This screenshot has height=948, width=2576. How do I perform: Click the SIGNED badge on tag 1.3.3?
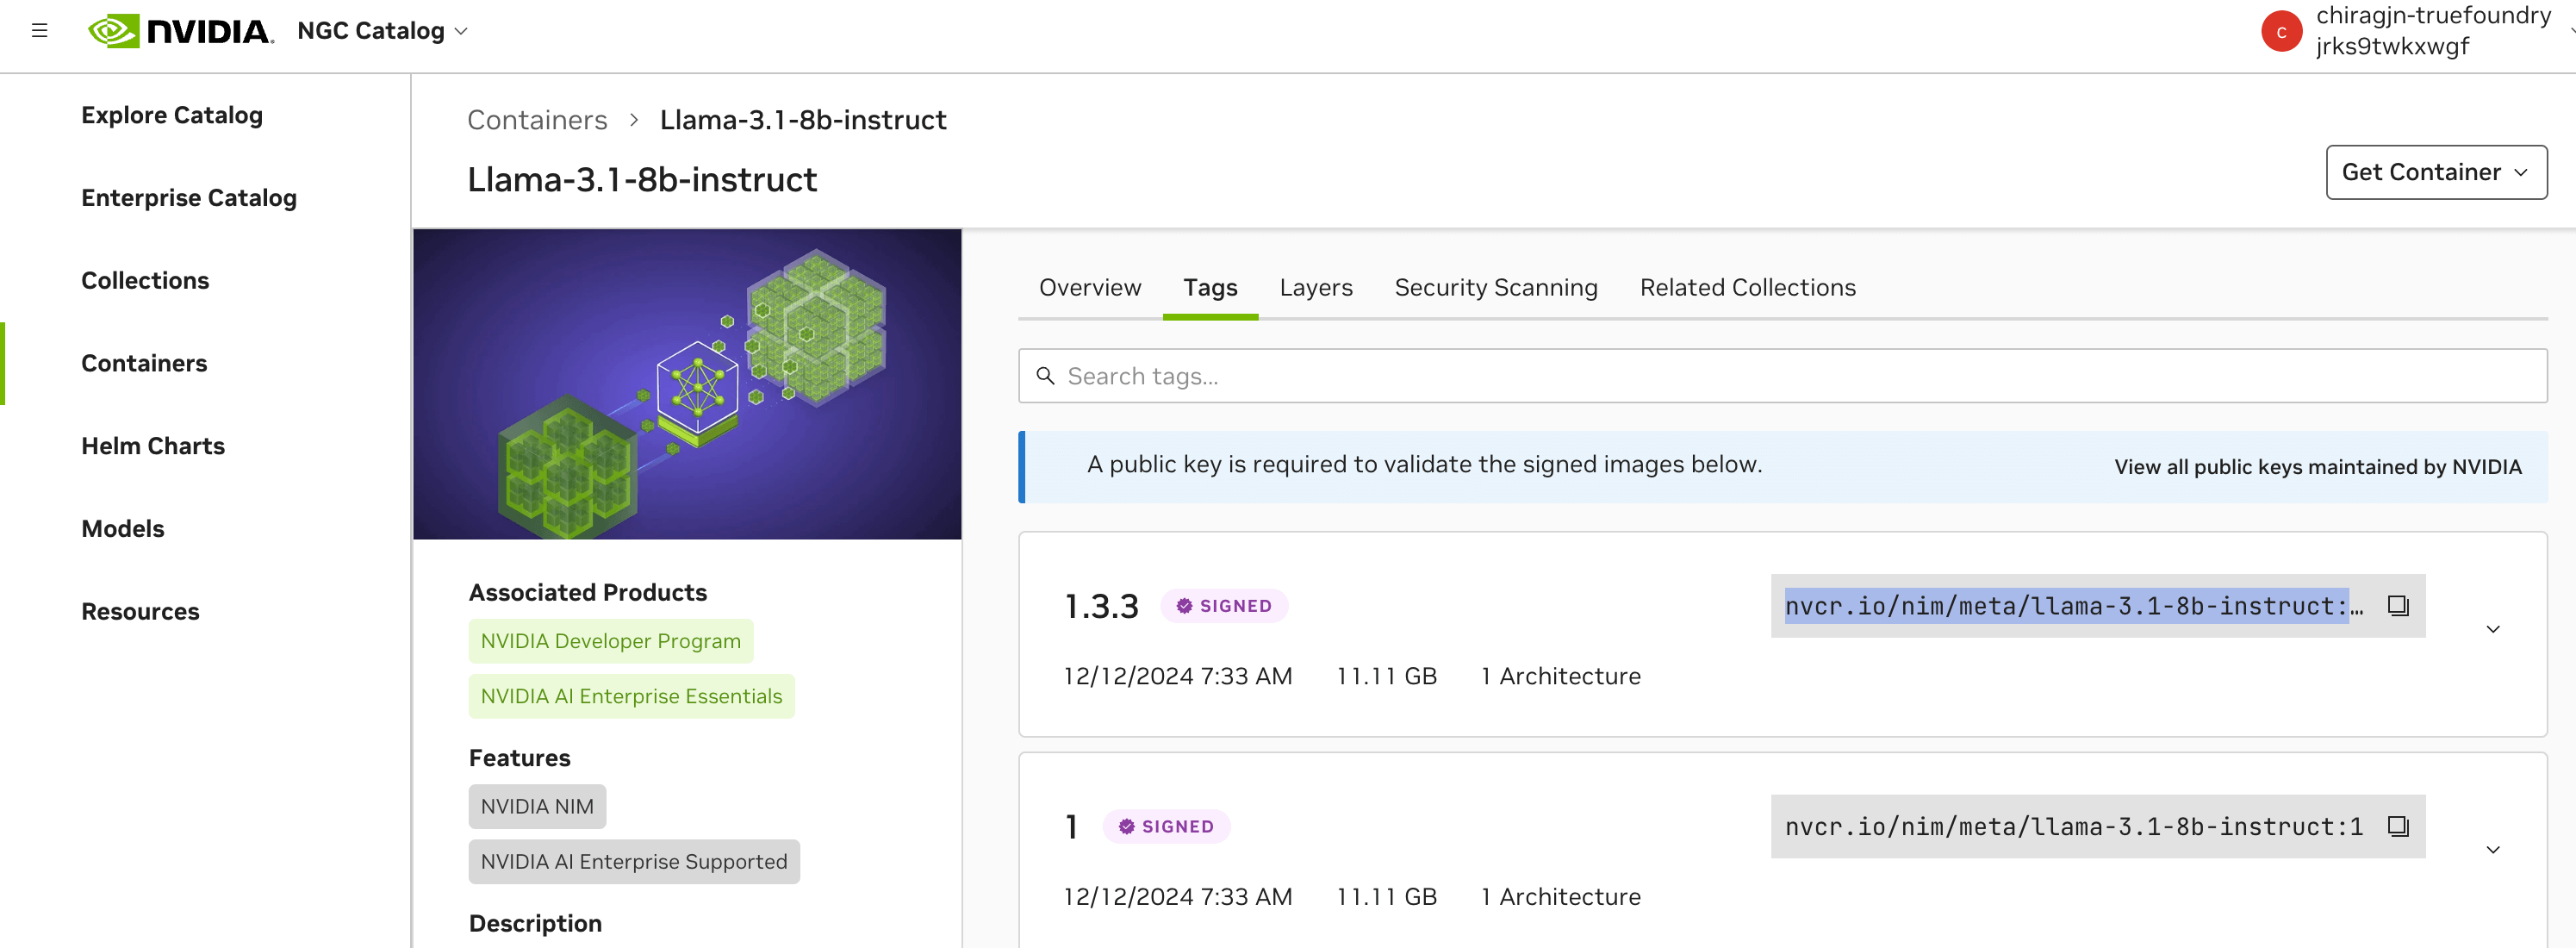pyautogui.click(x=1223, y=606)
